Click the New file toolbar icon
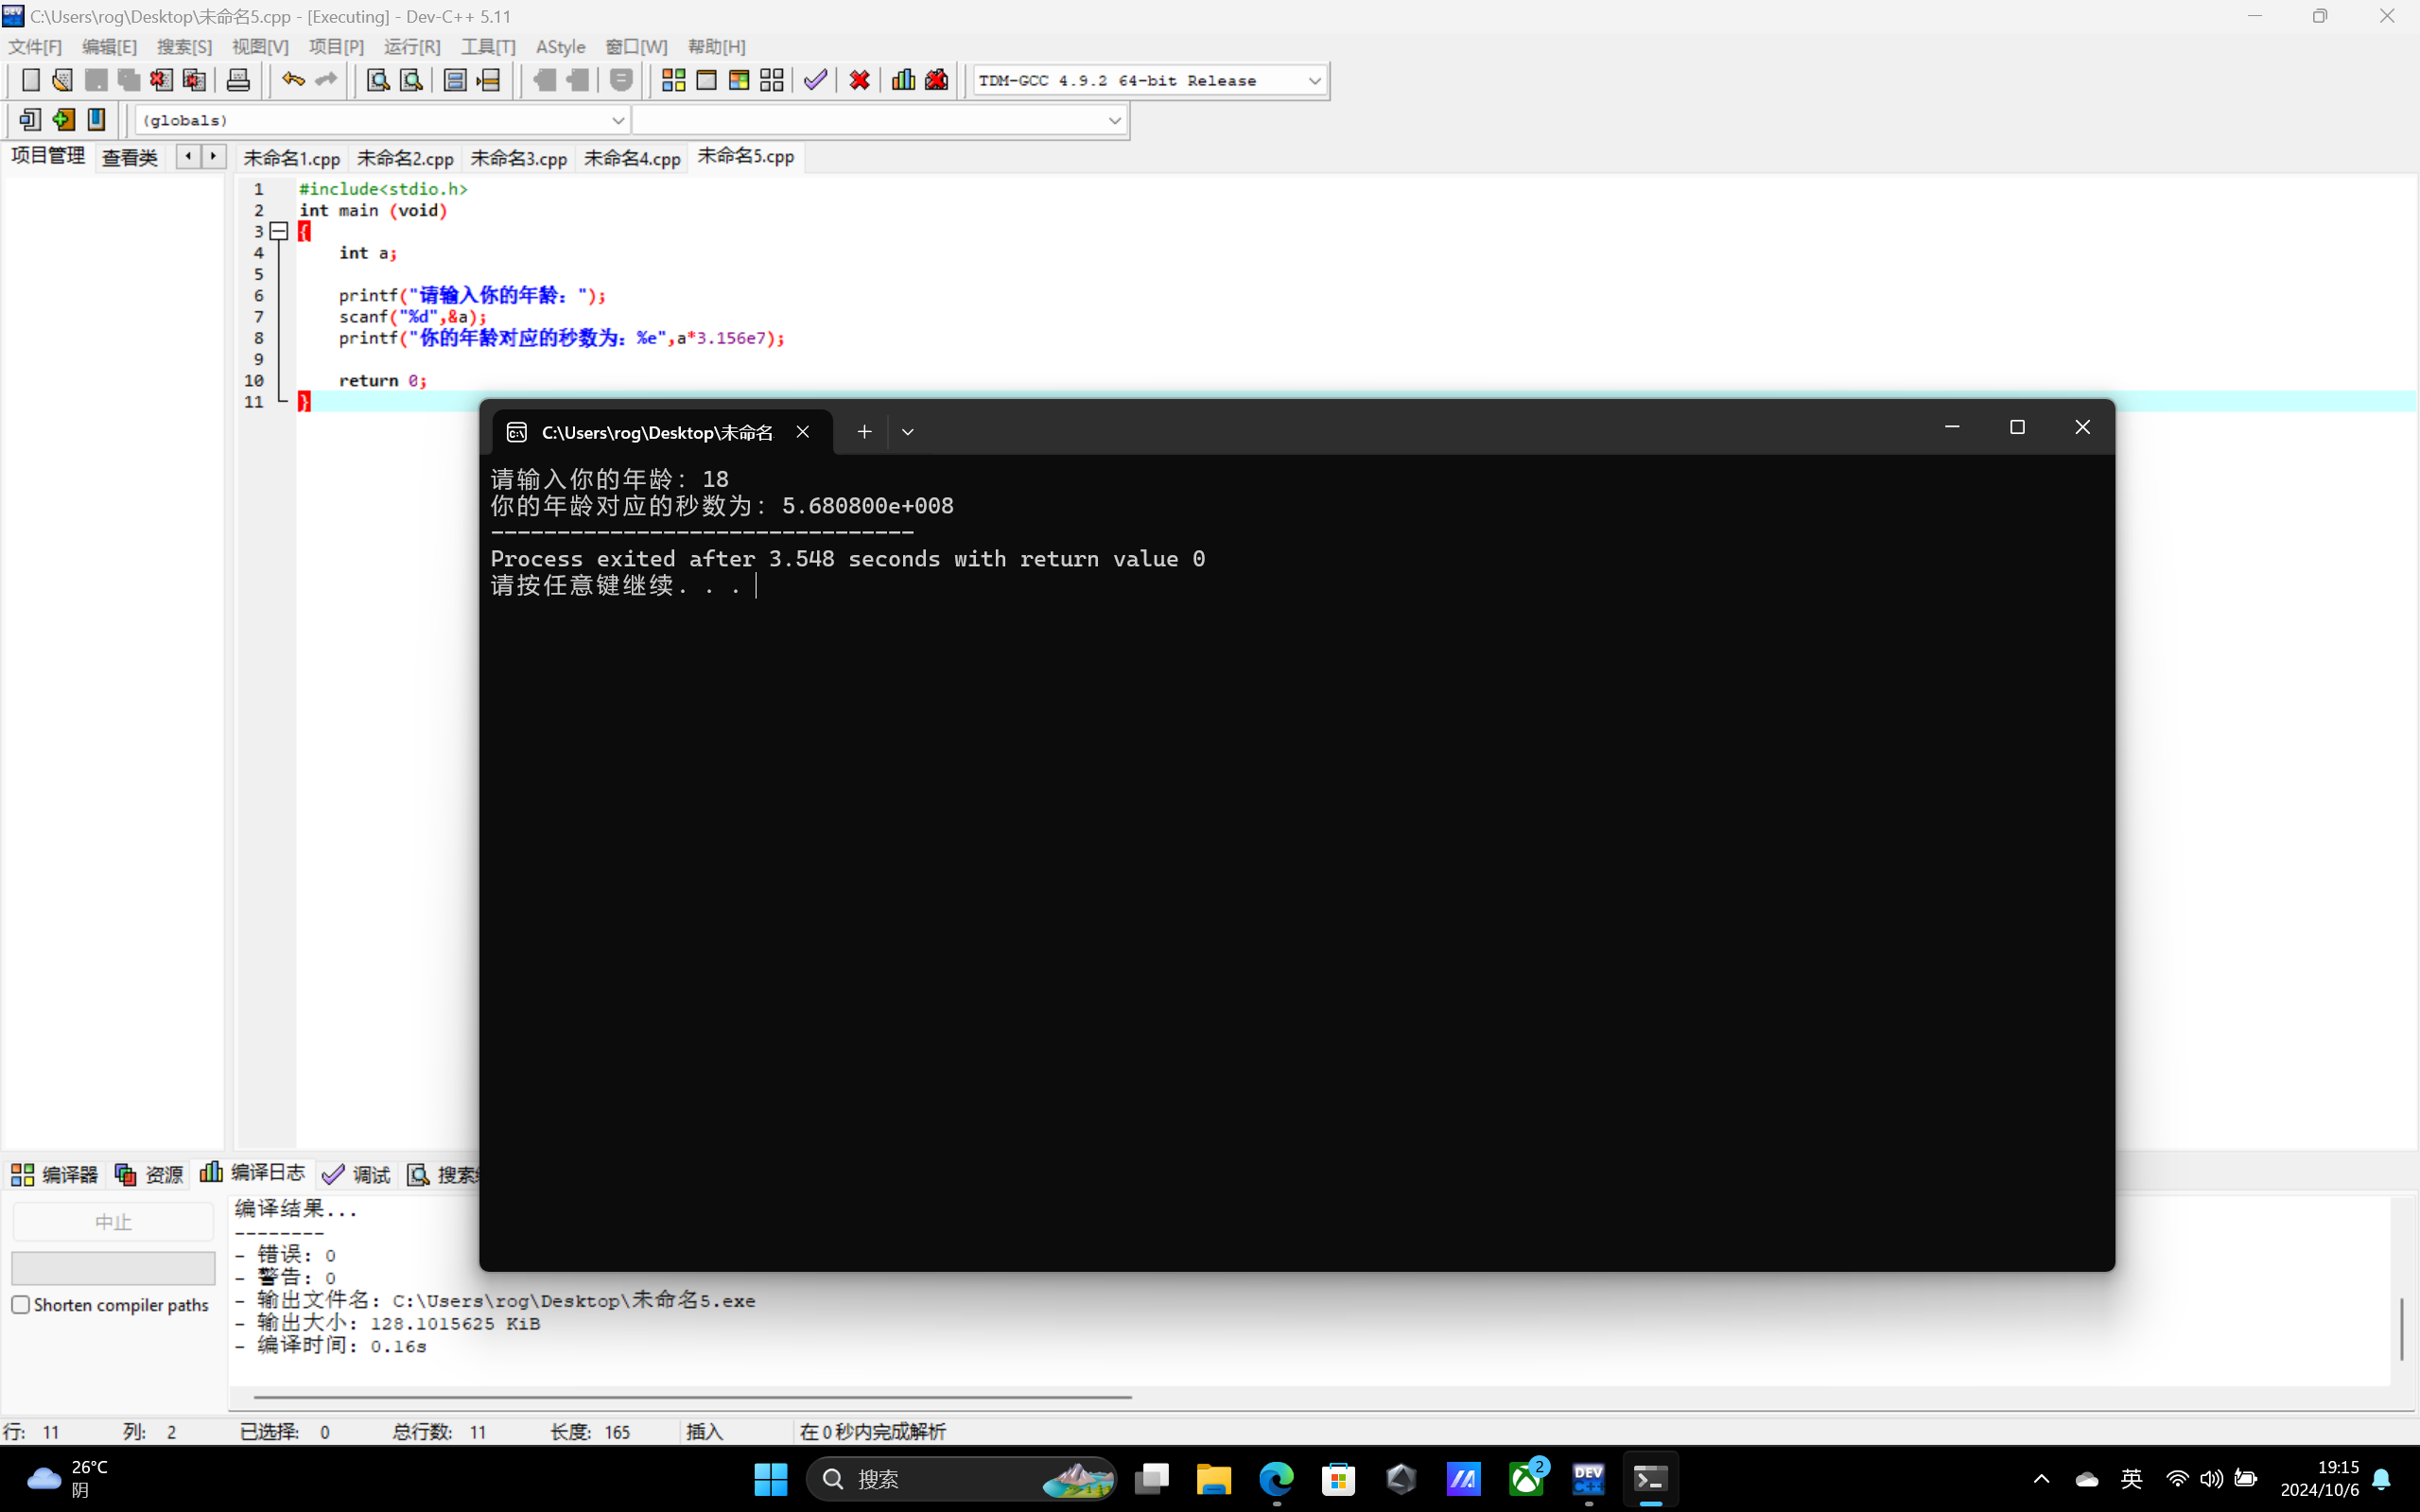The width and height of the screenshot is (2420, 1512). 31,80
